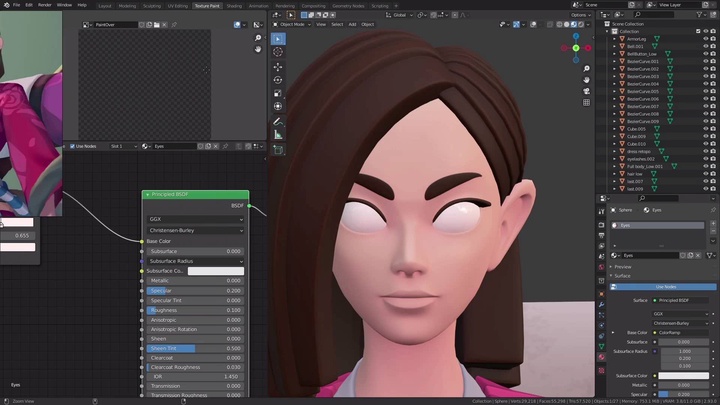Click the image editor pan hand icon
720x405 pixels.
point(258,49)
